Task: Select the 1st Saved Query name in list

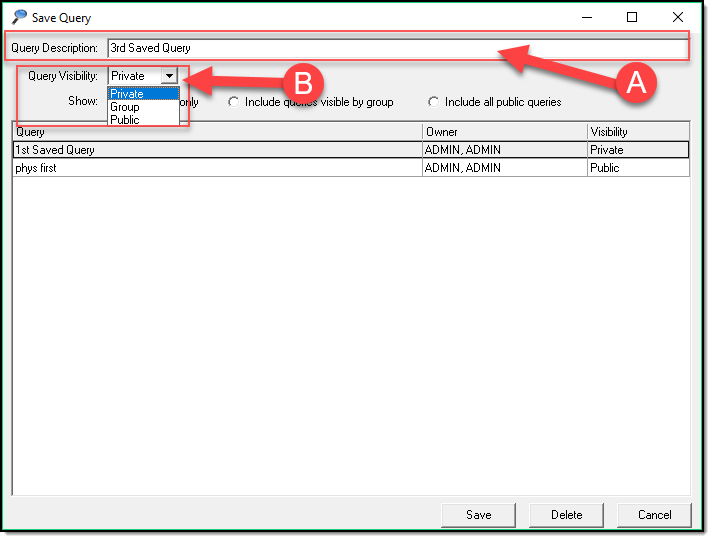Action: [x=55, y=150]
